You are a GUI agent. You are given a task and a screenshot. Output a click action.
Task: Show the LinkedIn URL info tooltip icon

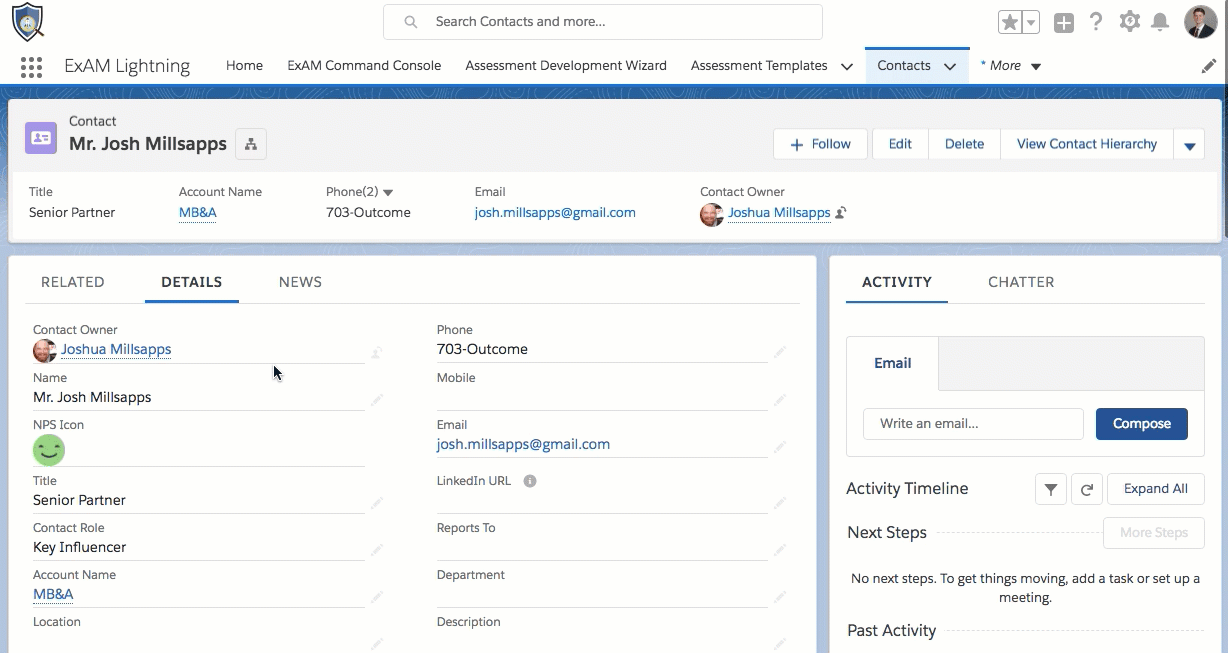coord(530,481)
